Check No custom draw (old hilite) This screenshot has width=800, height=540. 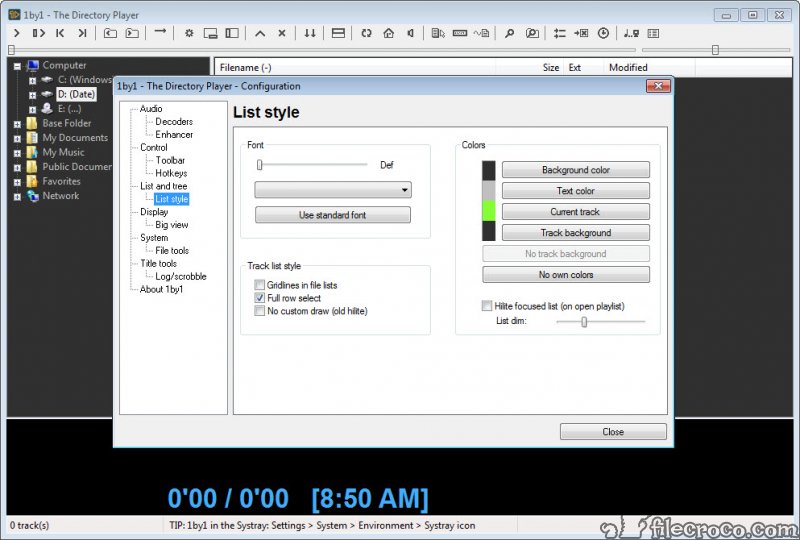pyautogui.click(x=260, y=310)
